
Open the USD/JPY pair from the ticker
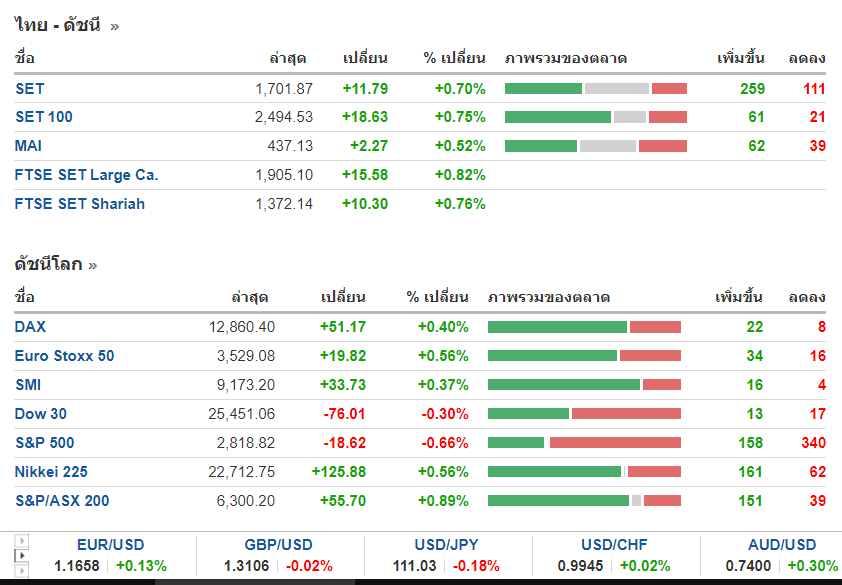[447, 545]
